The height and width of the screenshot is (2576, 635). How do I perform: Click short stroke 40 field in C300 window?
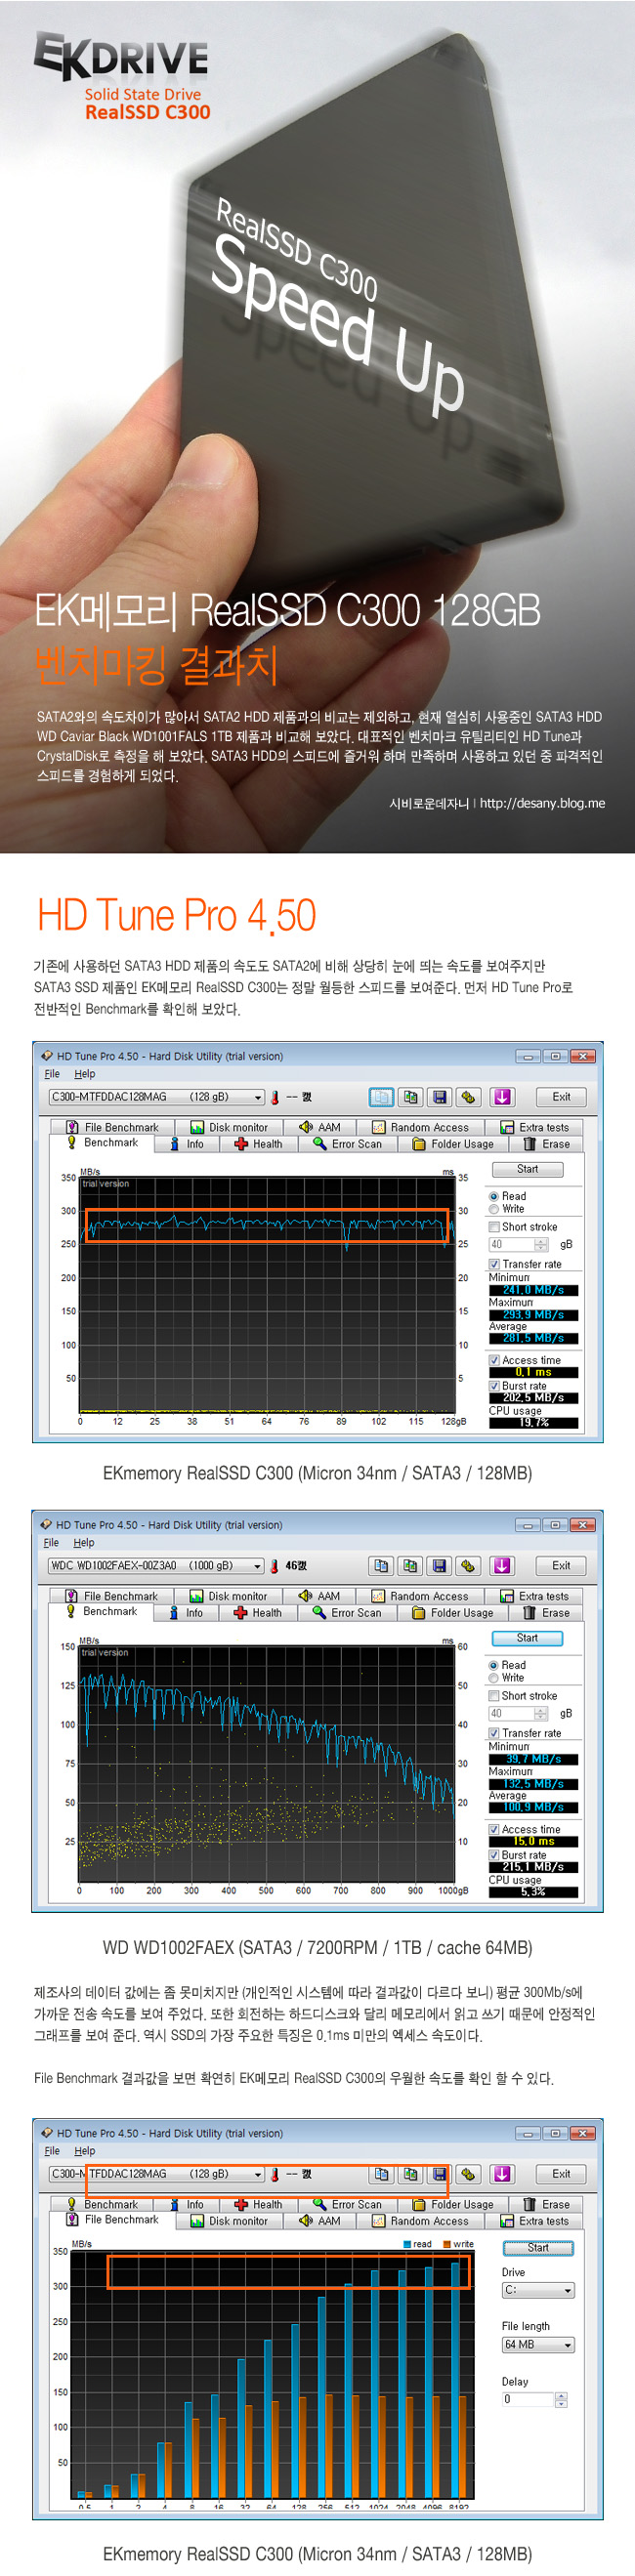pyautogui.click(x=512, y=1245)
